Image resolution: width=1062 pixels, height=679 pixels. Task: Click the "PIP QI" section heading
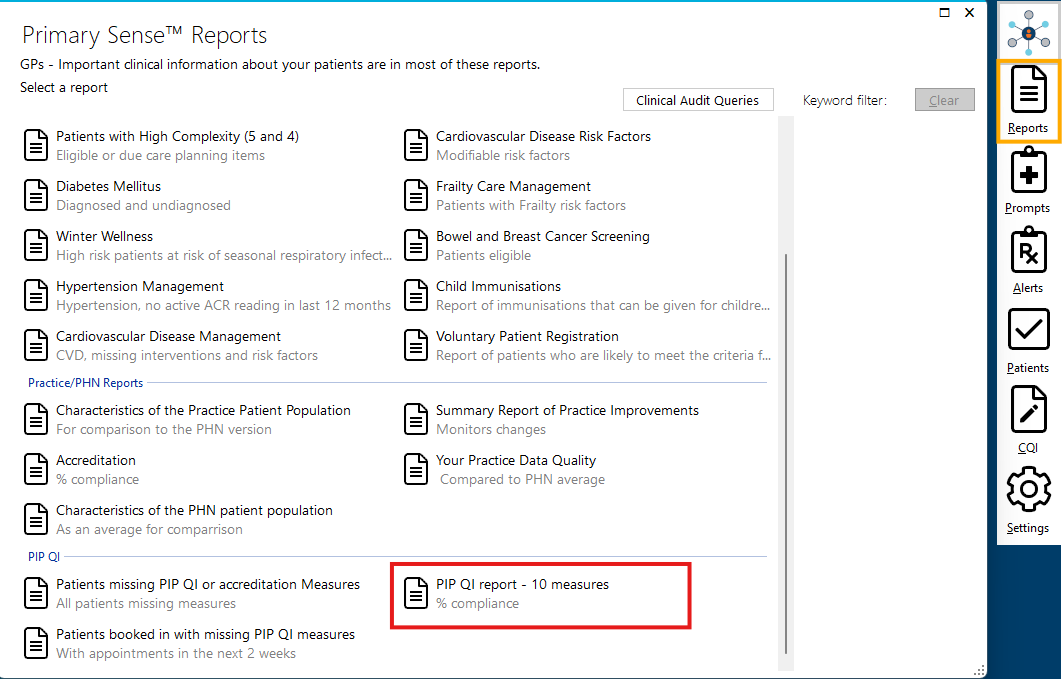(44, 557)
